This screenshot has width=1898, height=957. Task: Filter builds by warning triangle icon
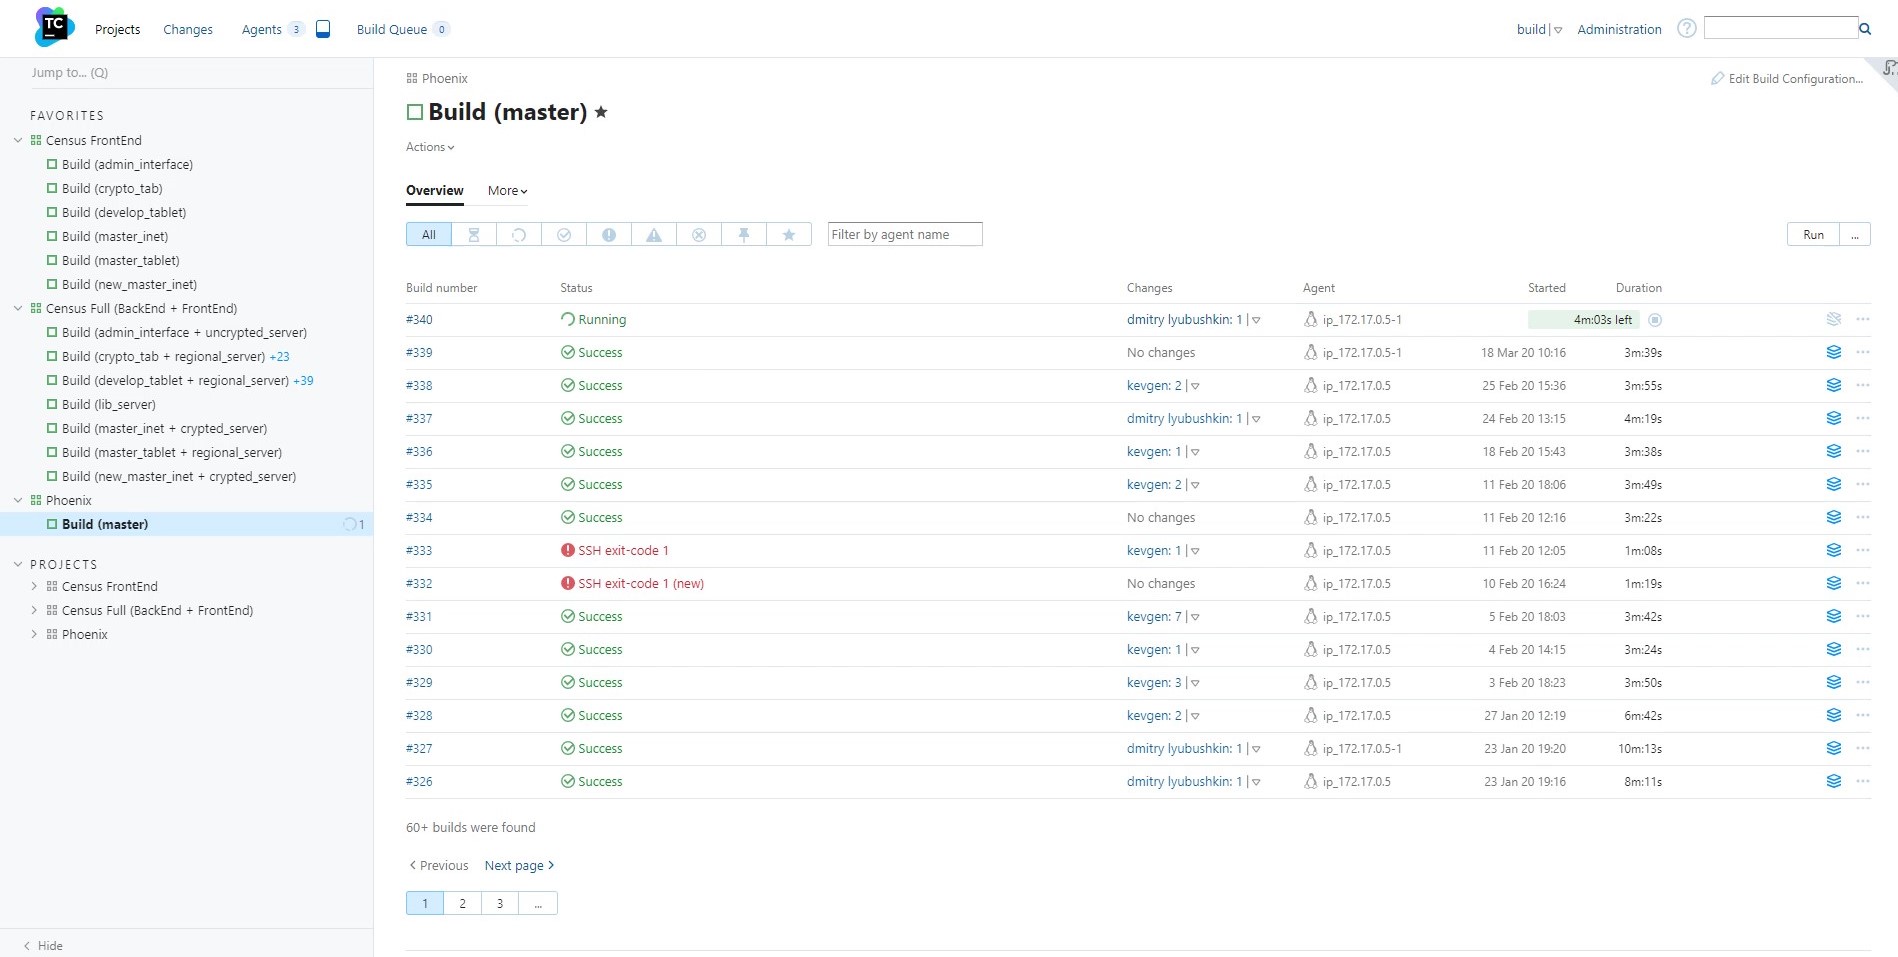pyautogui.click(x=654, y=234)
